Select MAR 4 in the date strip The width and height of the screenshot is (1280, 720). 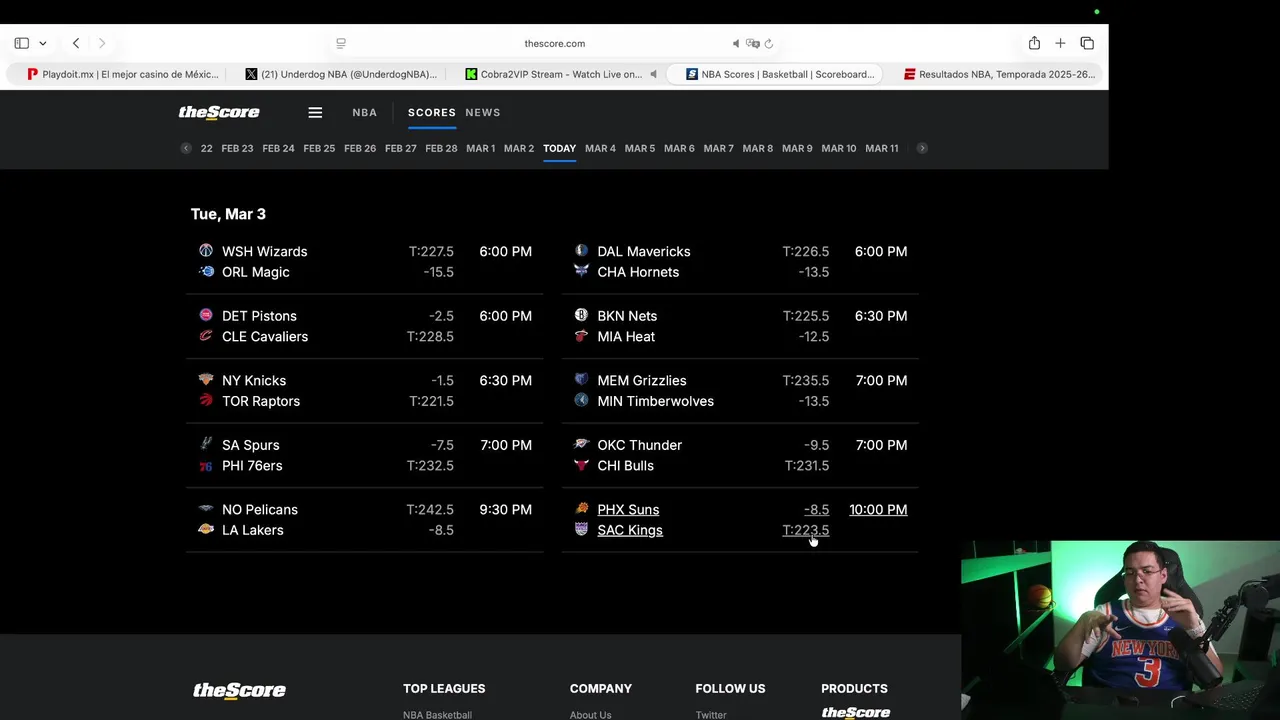pyautogui.click(x=600, y=148)
